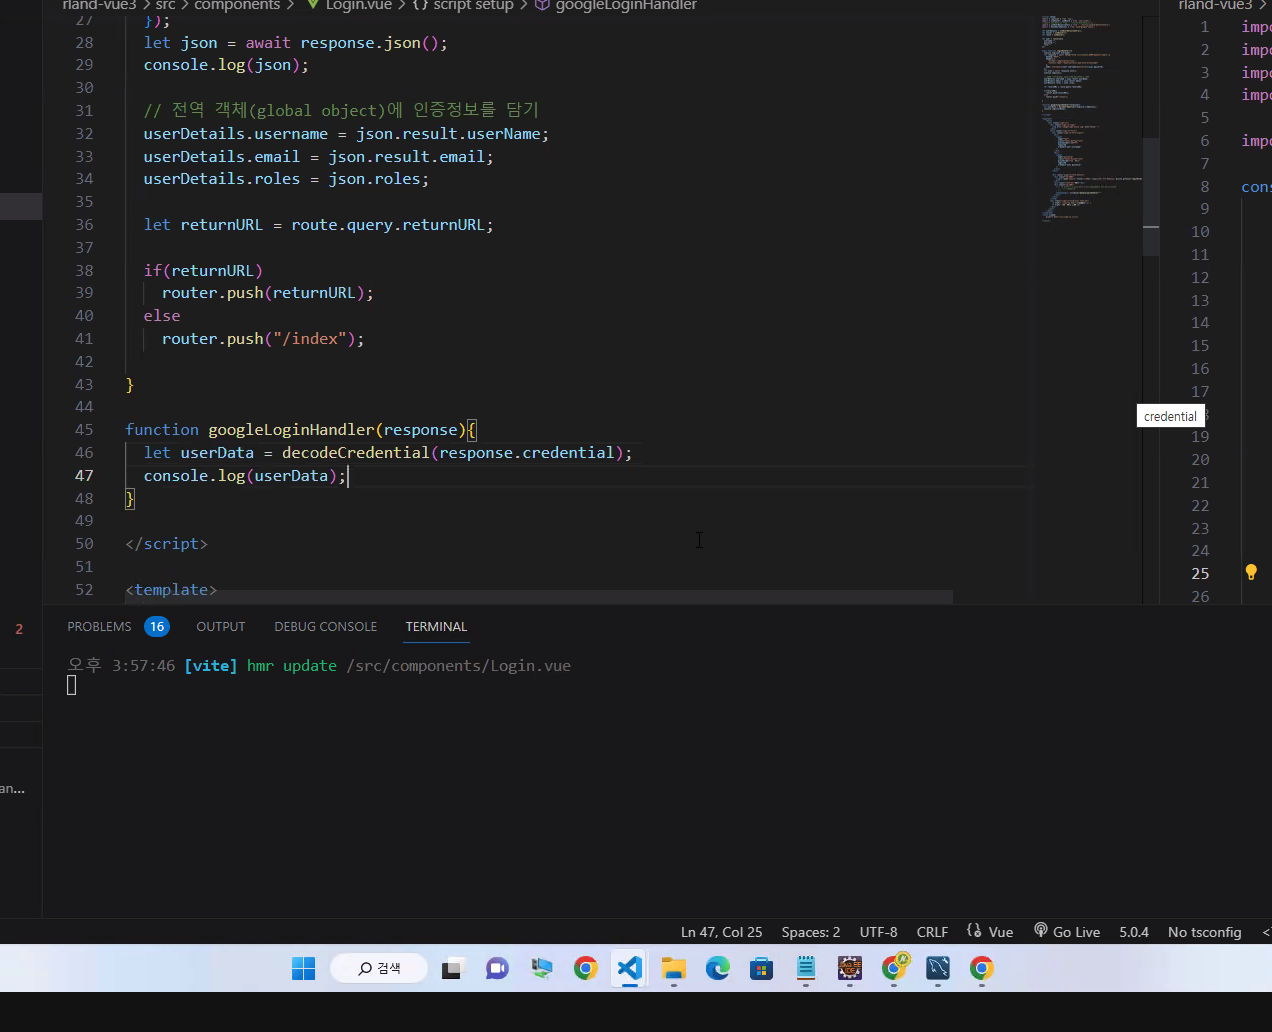Launch the Teams Chat taskbar icon
Viewport: 1272px width, 1032px height.
pos(497,968)
